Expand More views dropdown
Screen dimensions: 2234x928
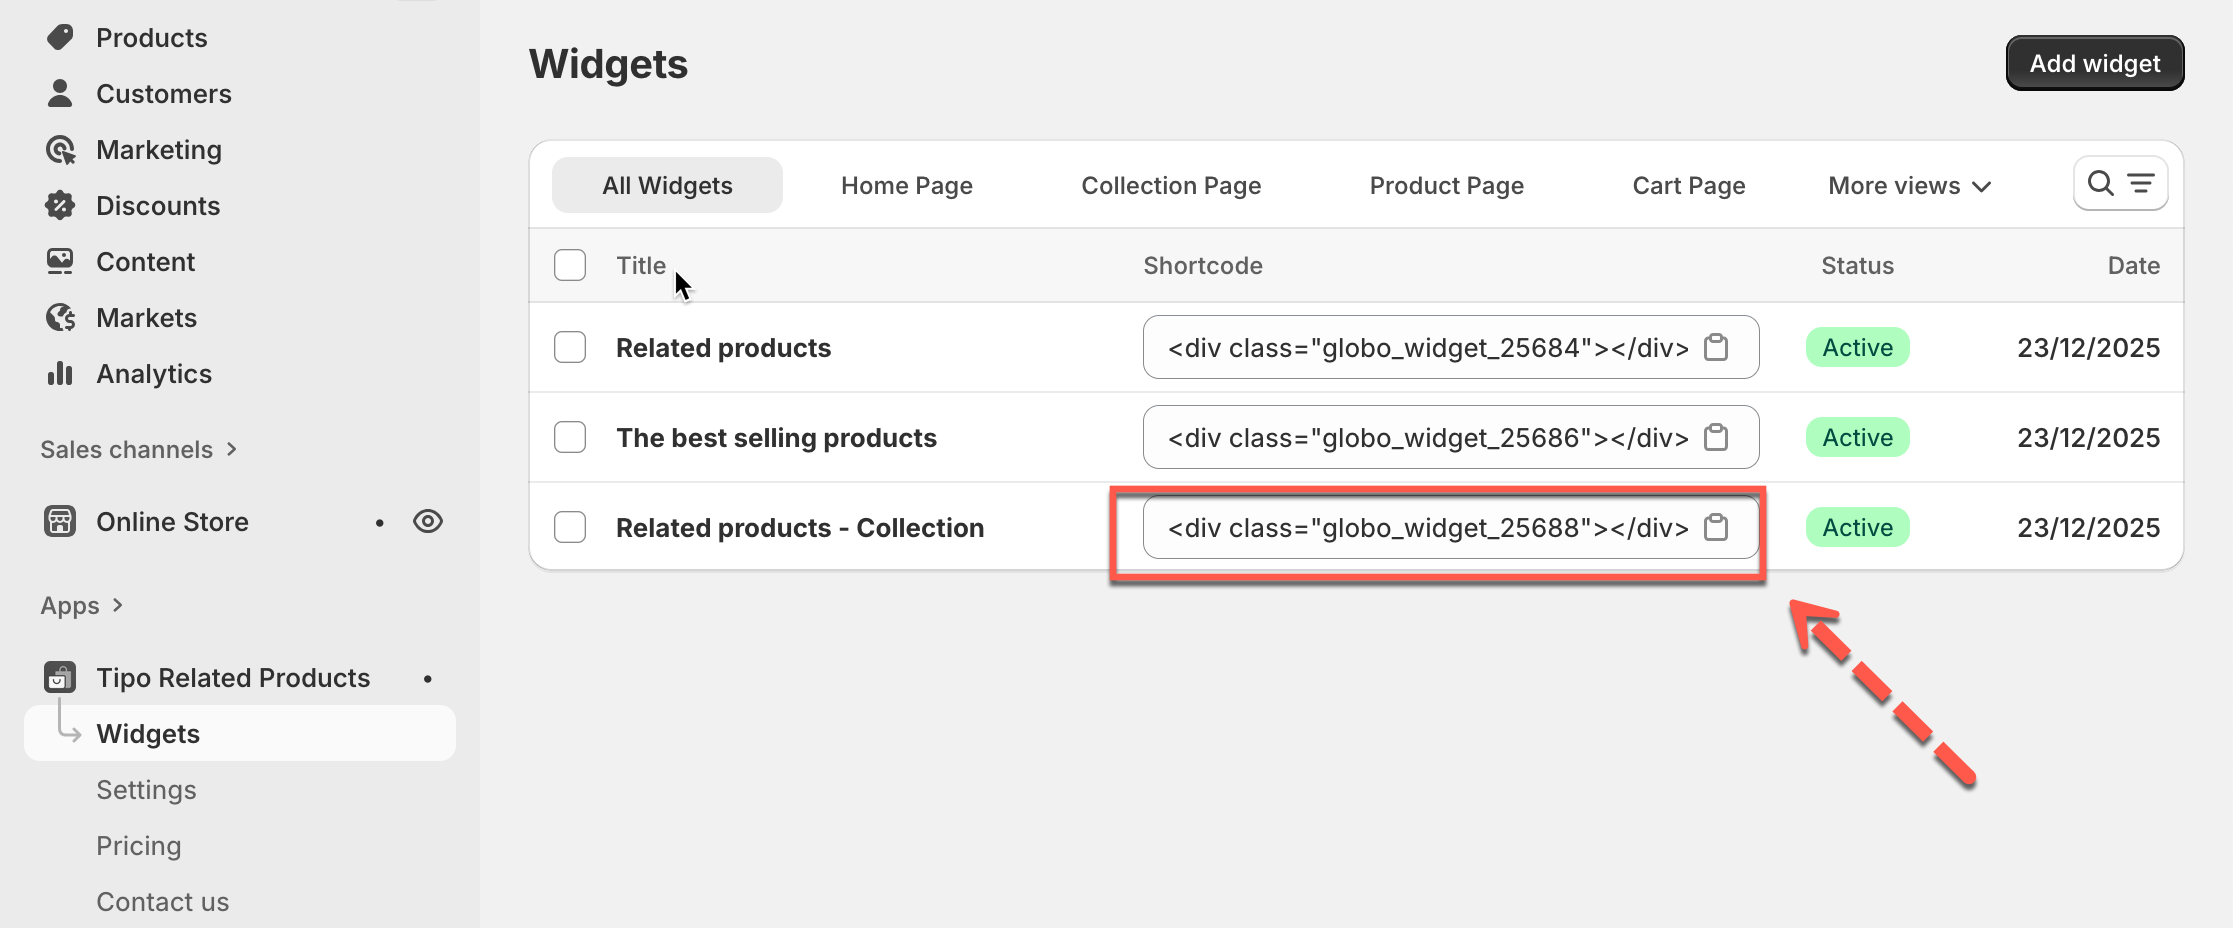click(1909, 186)
